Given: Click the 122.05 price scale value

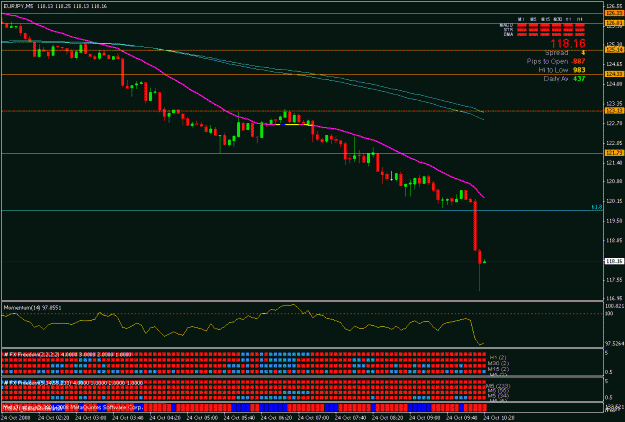Looking at the screenshot, I should pos(614,143).
